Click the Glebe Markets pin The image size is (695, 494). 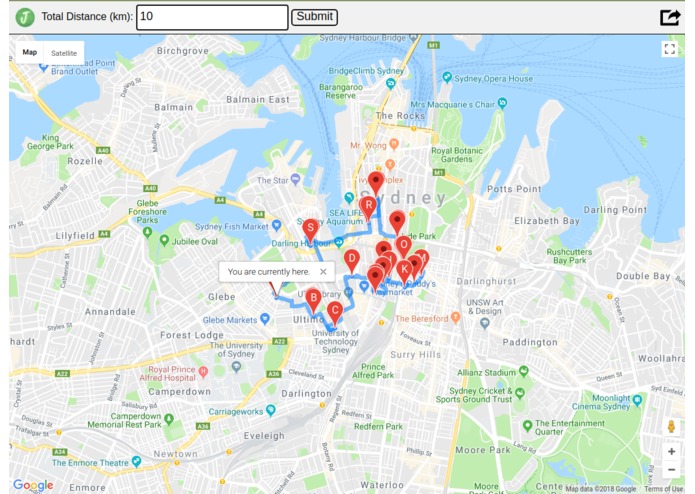[265, 319]
